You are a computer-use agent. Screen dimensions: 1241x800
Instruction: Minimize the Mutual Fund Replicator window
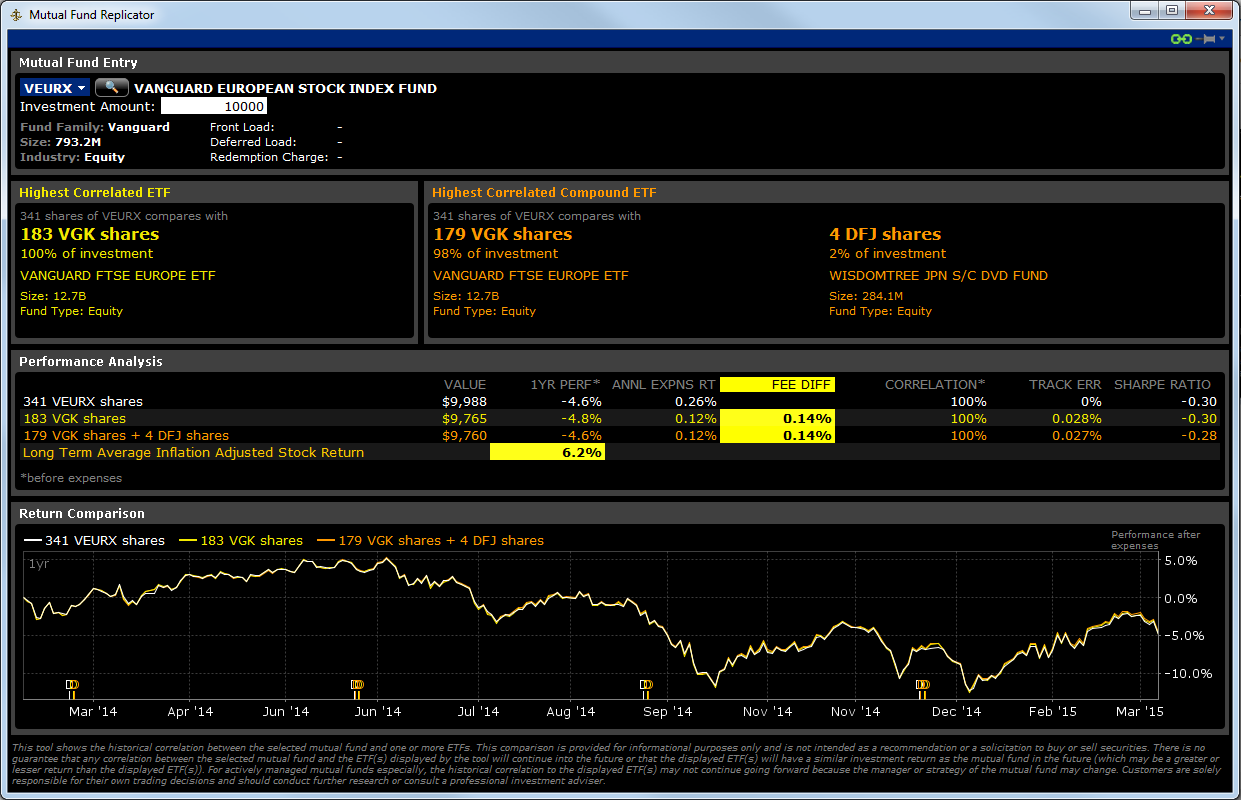coord(1146,11)
